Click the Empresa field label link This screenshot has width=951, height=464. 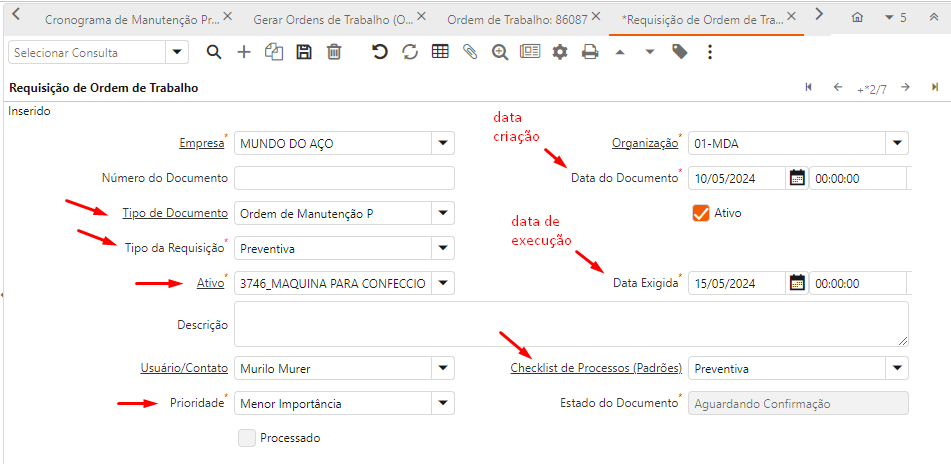[201, 144]
